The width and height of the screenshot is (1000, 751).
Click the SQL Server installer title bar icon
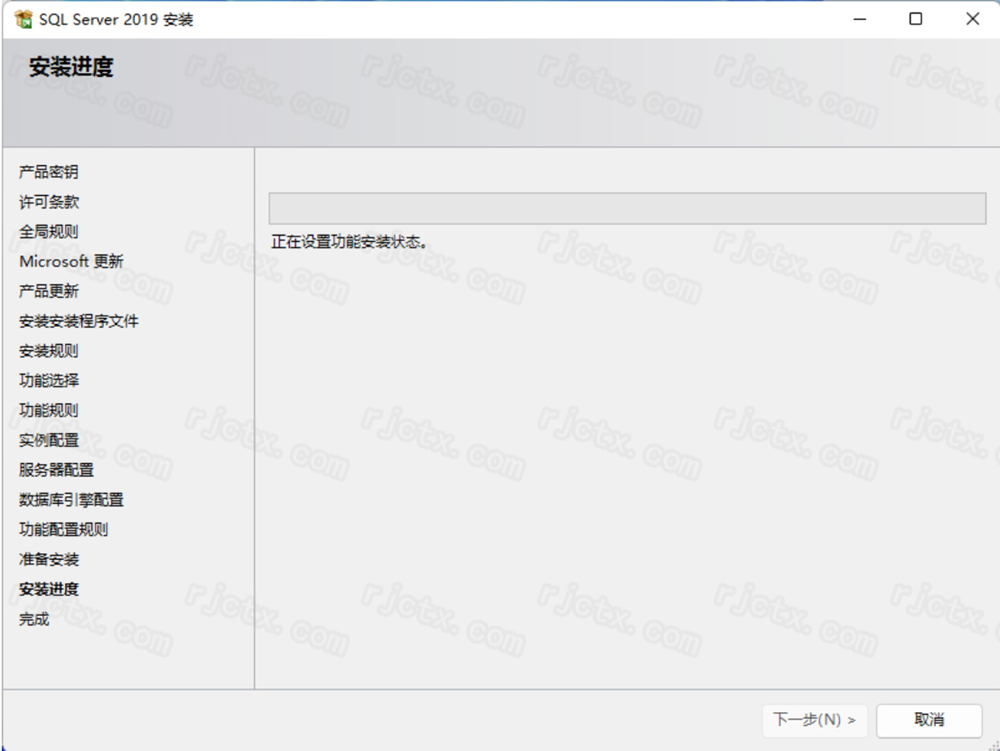(23, 19)
